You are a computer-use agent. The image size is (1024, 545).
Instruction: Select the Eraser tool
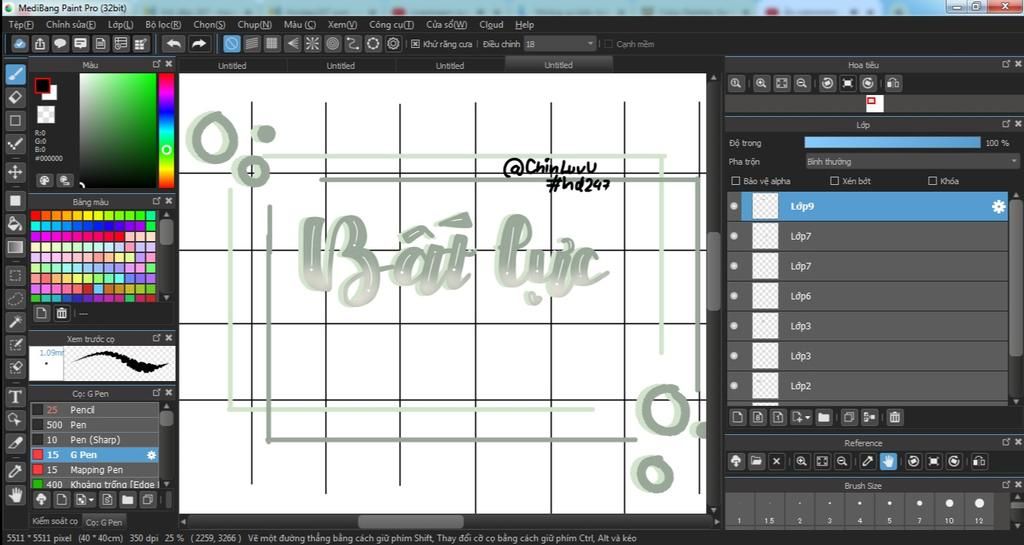click(15, 97)
